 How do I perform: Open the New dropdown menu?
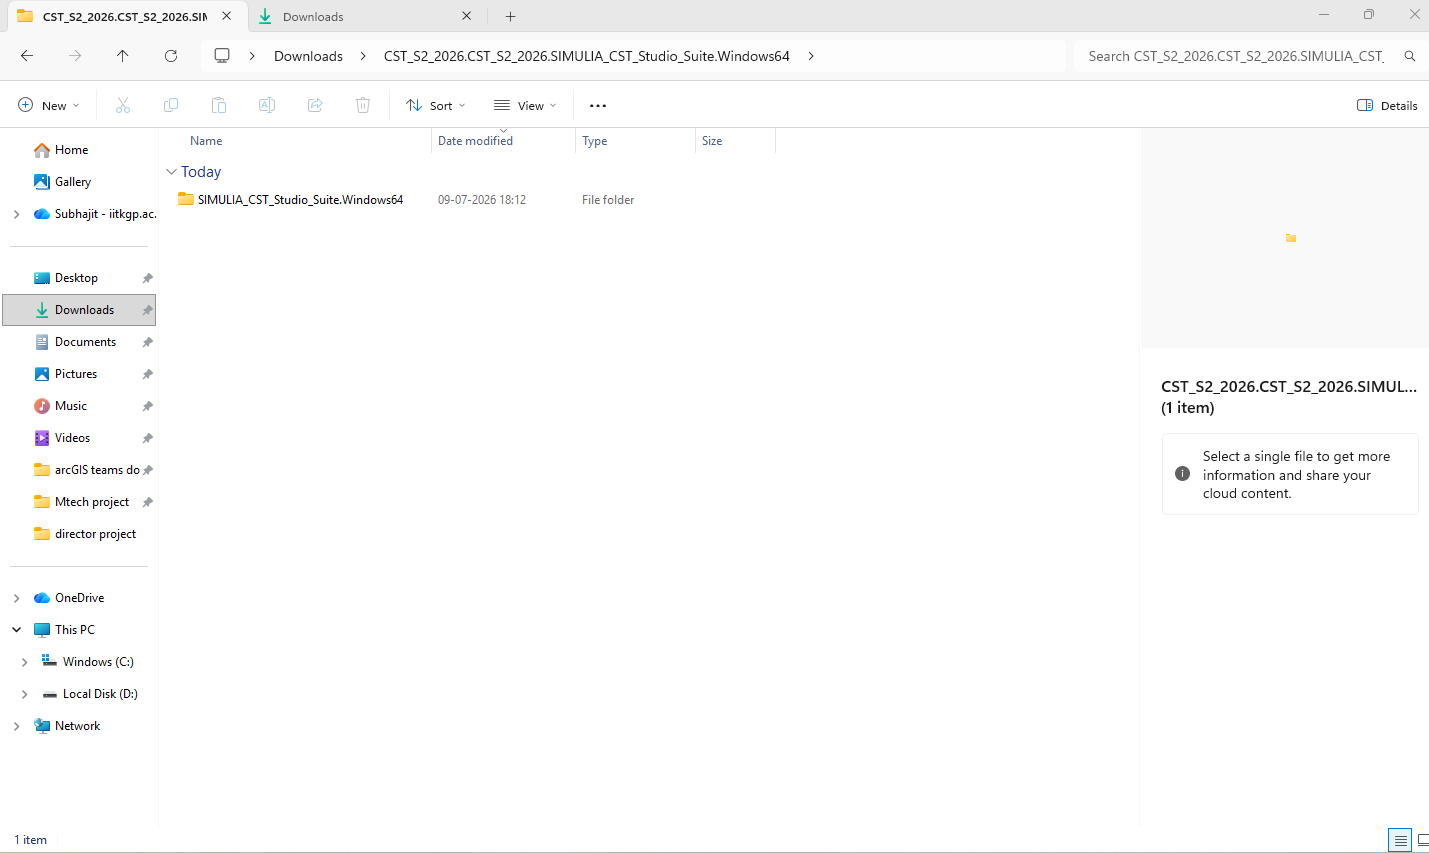point(49,105)
